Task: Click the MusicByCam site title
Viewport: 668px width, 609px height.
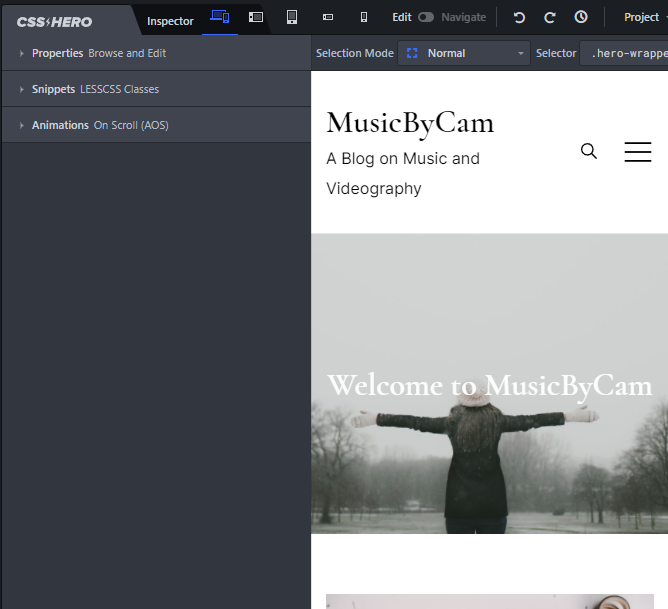Action: pos(410,123)
